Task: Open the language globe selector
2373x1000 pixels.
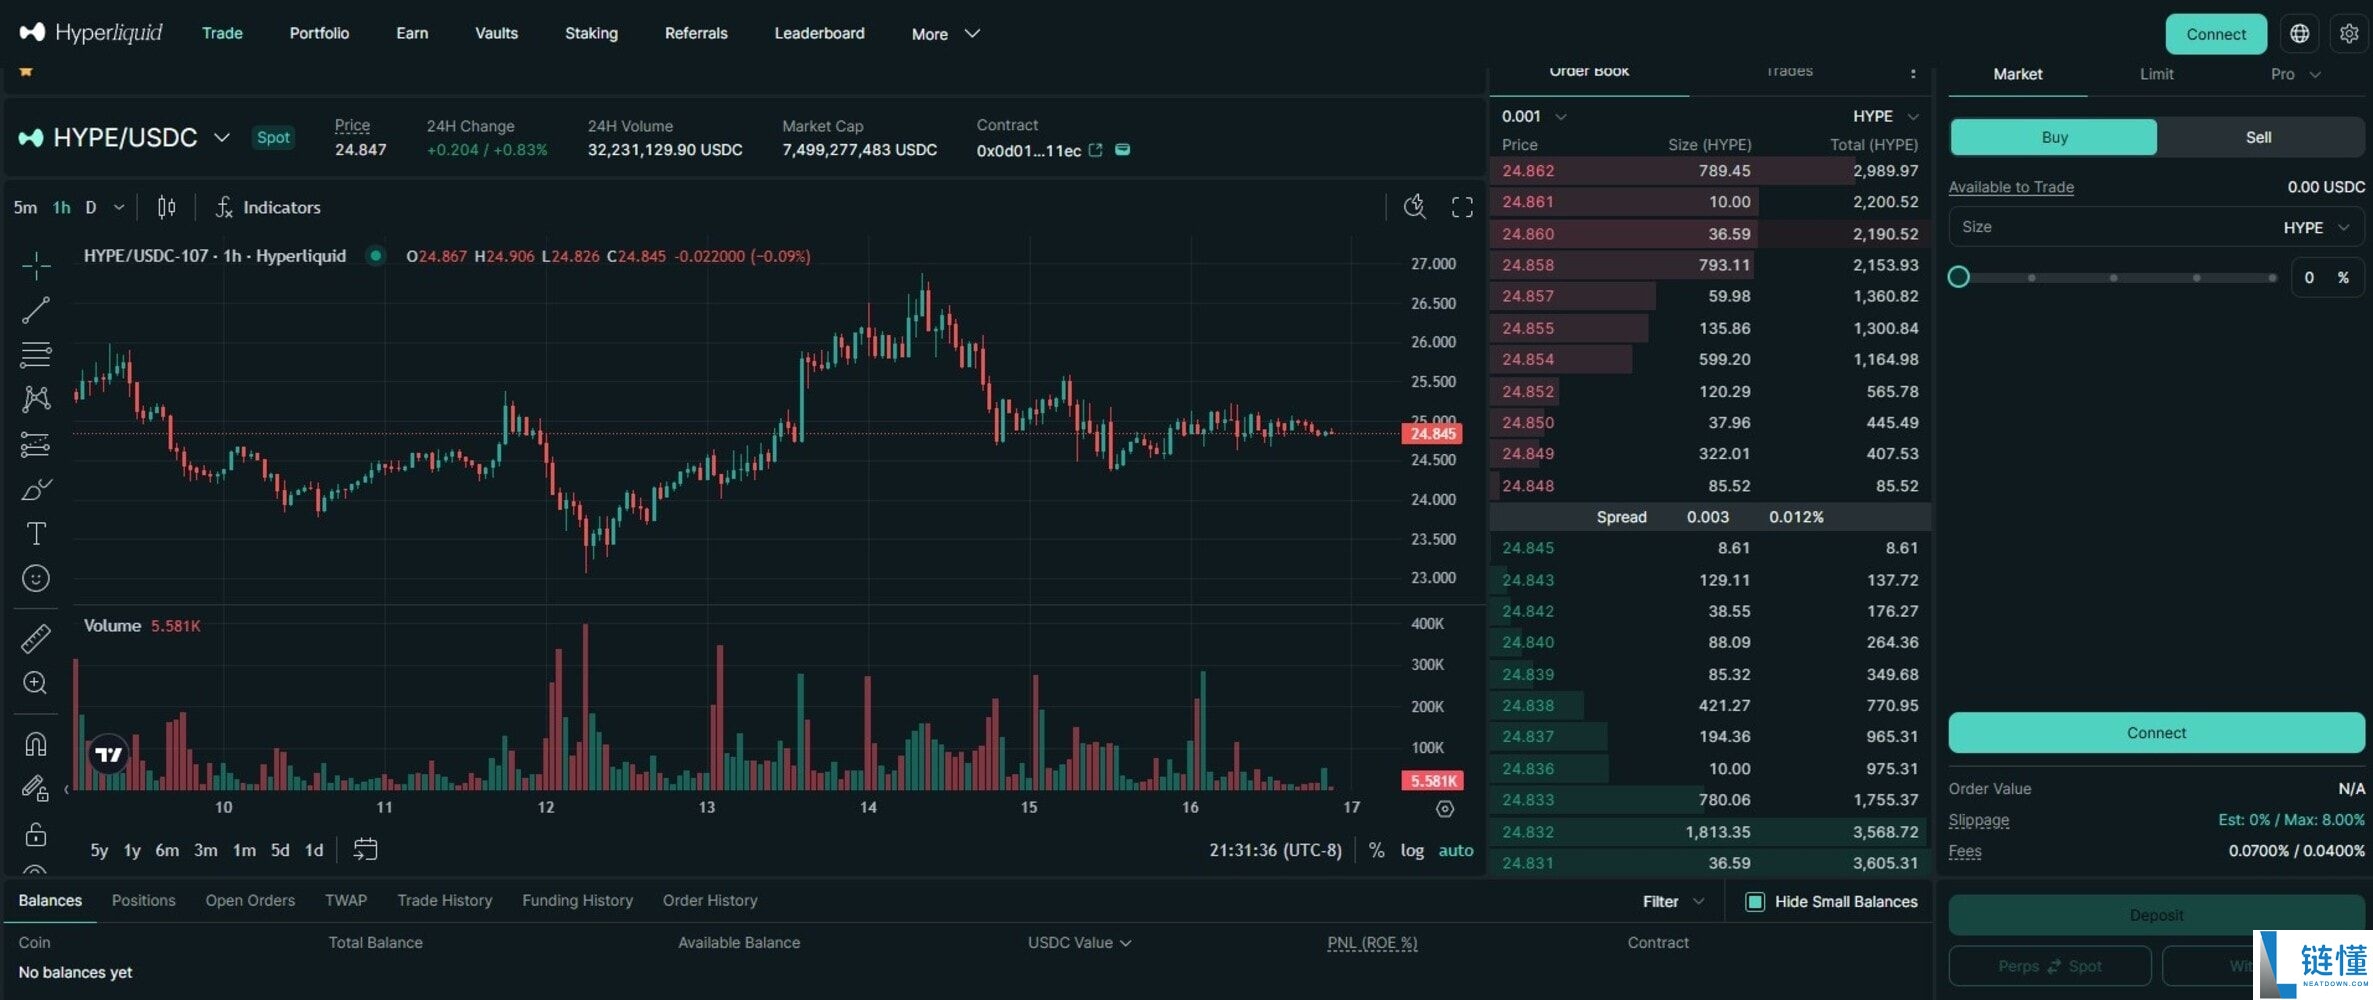Action: tap(2300, 34)
